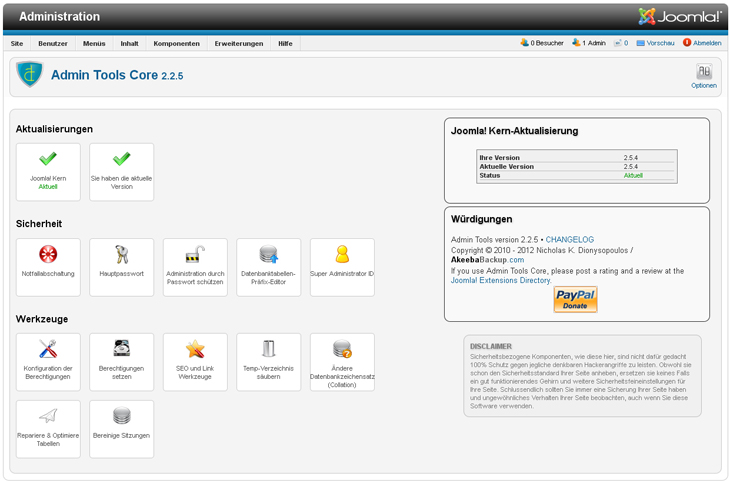This screenshot has width=730, height=483.
Task: Open the Inhalt menu
Action: [129, 43]
